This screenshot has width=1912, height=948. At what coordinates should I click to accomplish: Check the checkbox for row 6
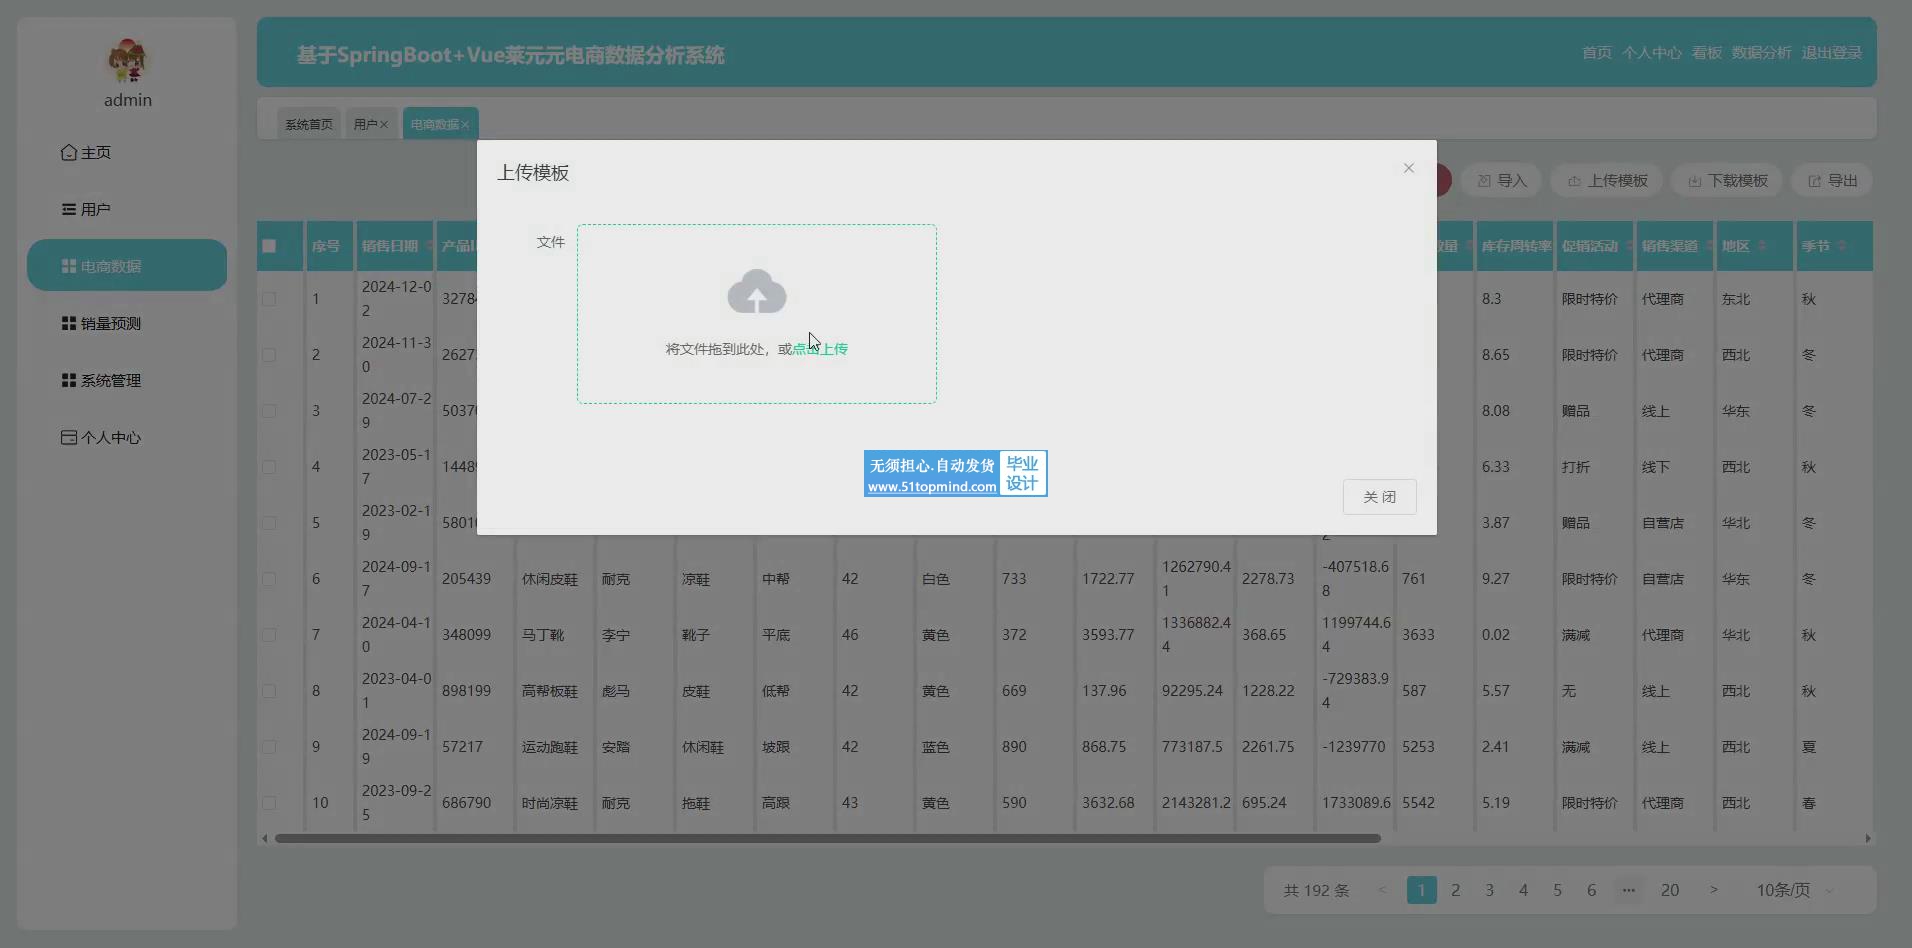coord(269,579)
